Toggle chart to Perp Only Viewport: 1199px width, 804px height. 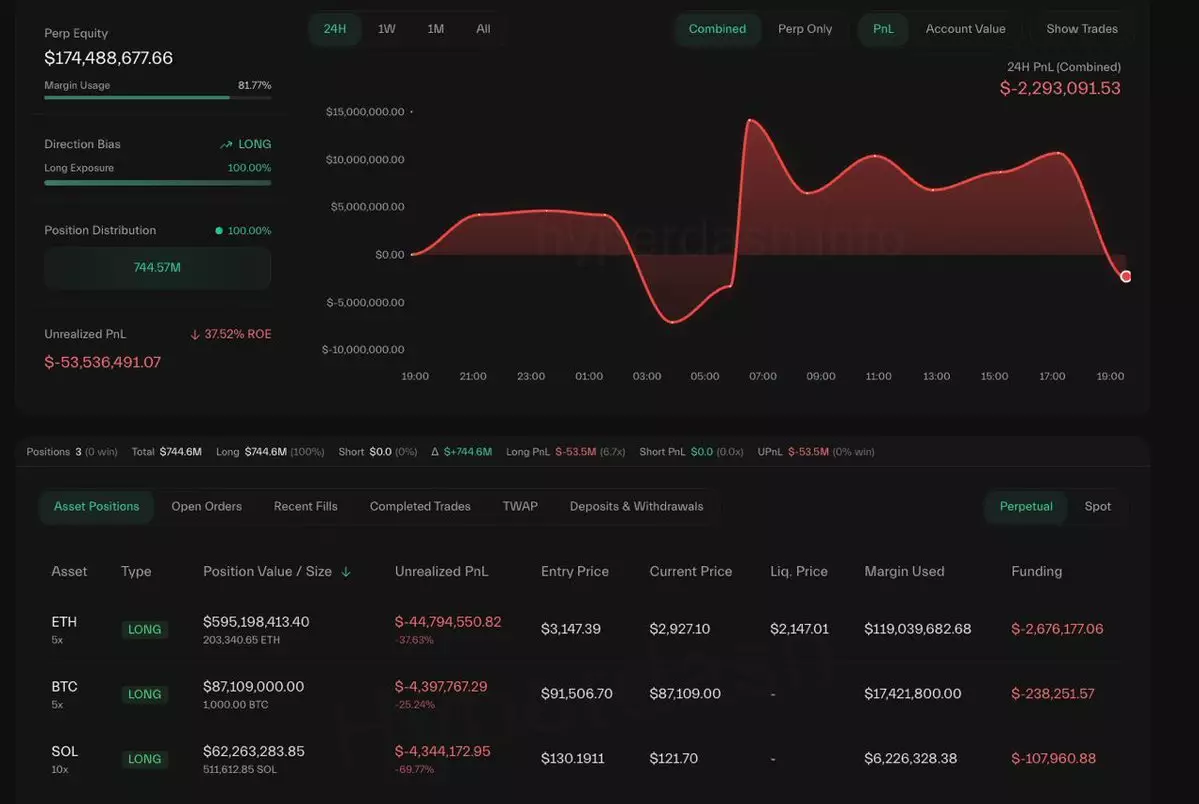coord(804,29)
